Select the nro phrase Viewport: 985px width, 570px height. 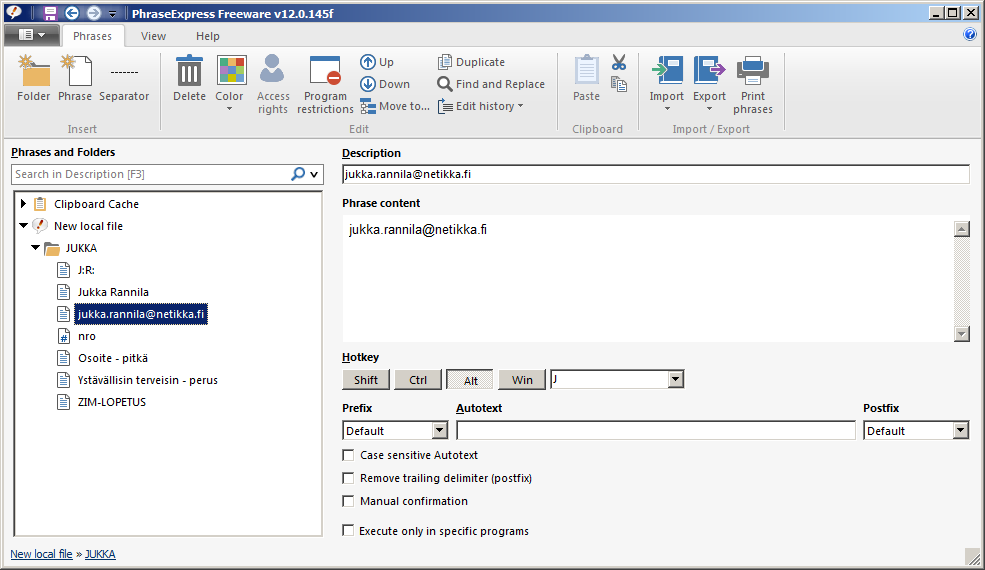coord(87,336)
